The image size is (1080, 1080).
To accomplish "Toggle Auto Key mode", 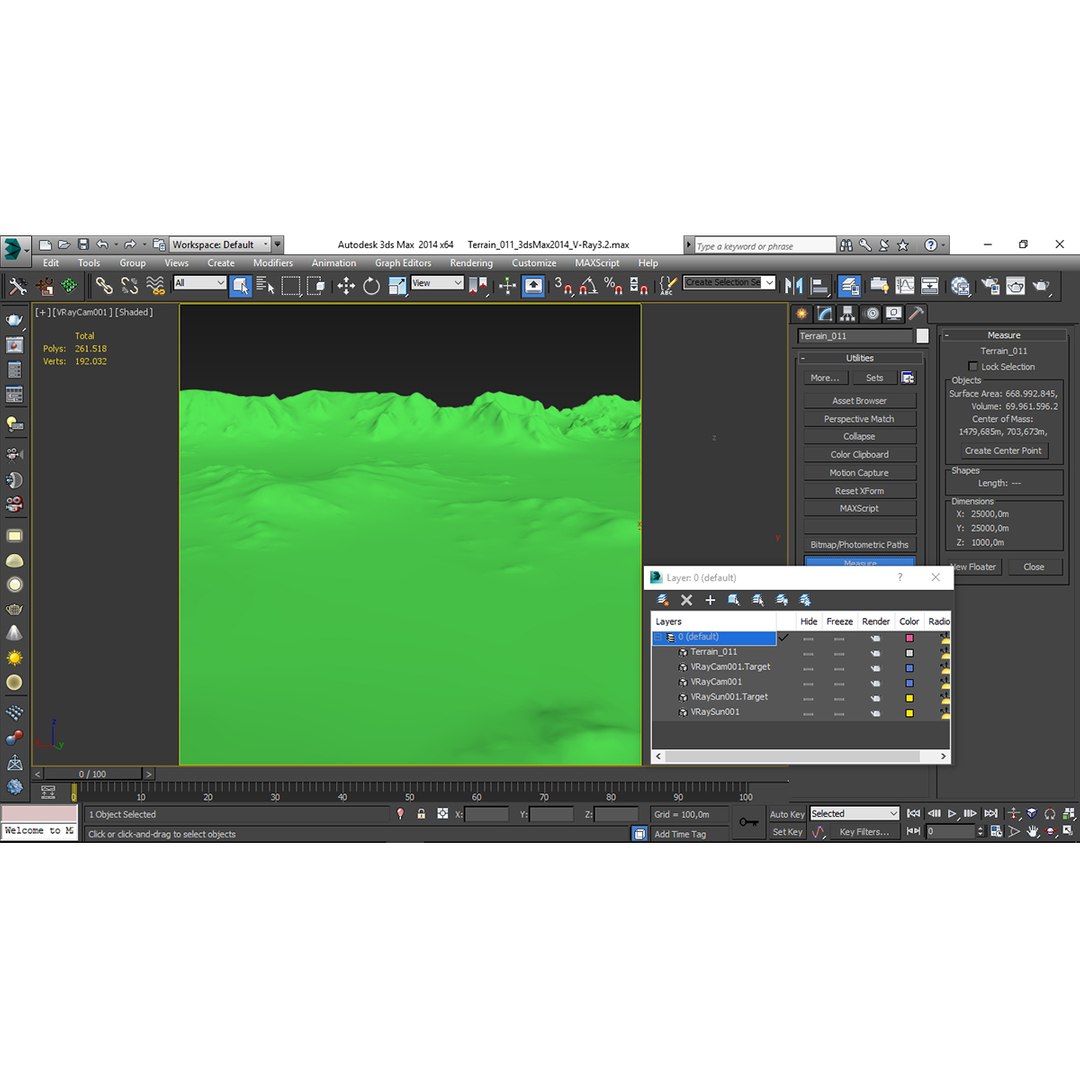I will pos(787,814).
